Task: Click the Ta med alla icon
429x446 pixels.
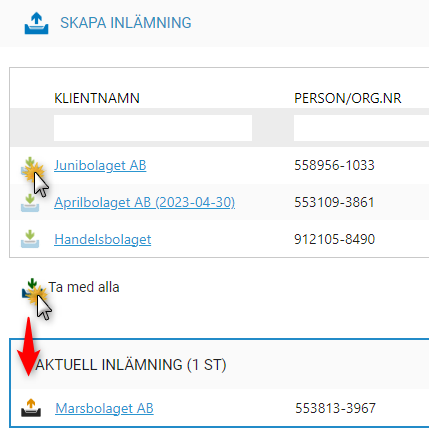Action: coord(32,288)
